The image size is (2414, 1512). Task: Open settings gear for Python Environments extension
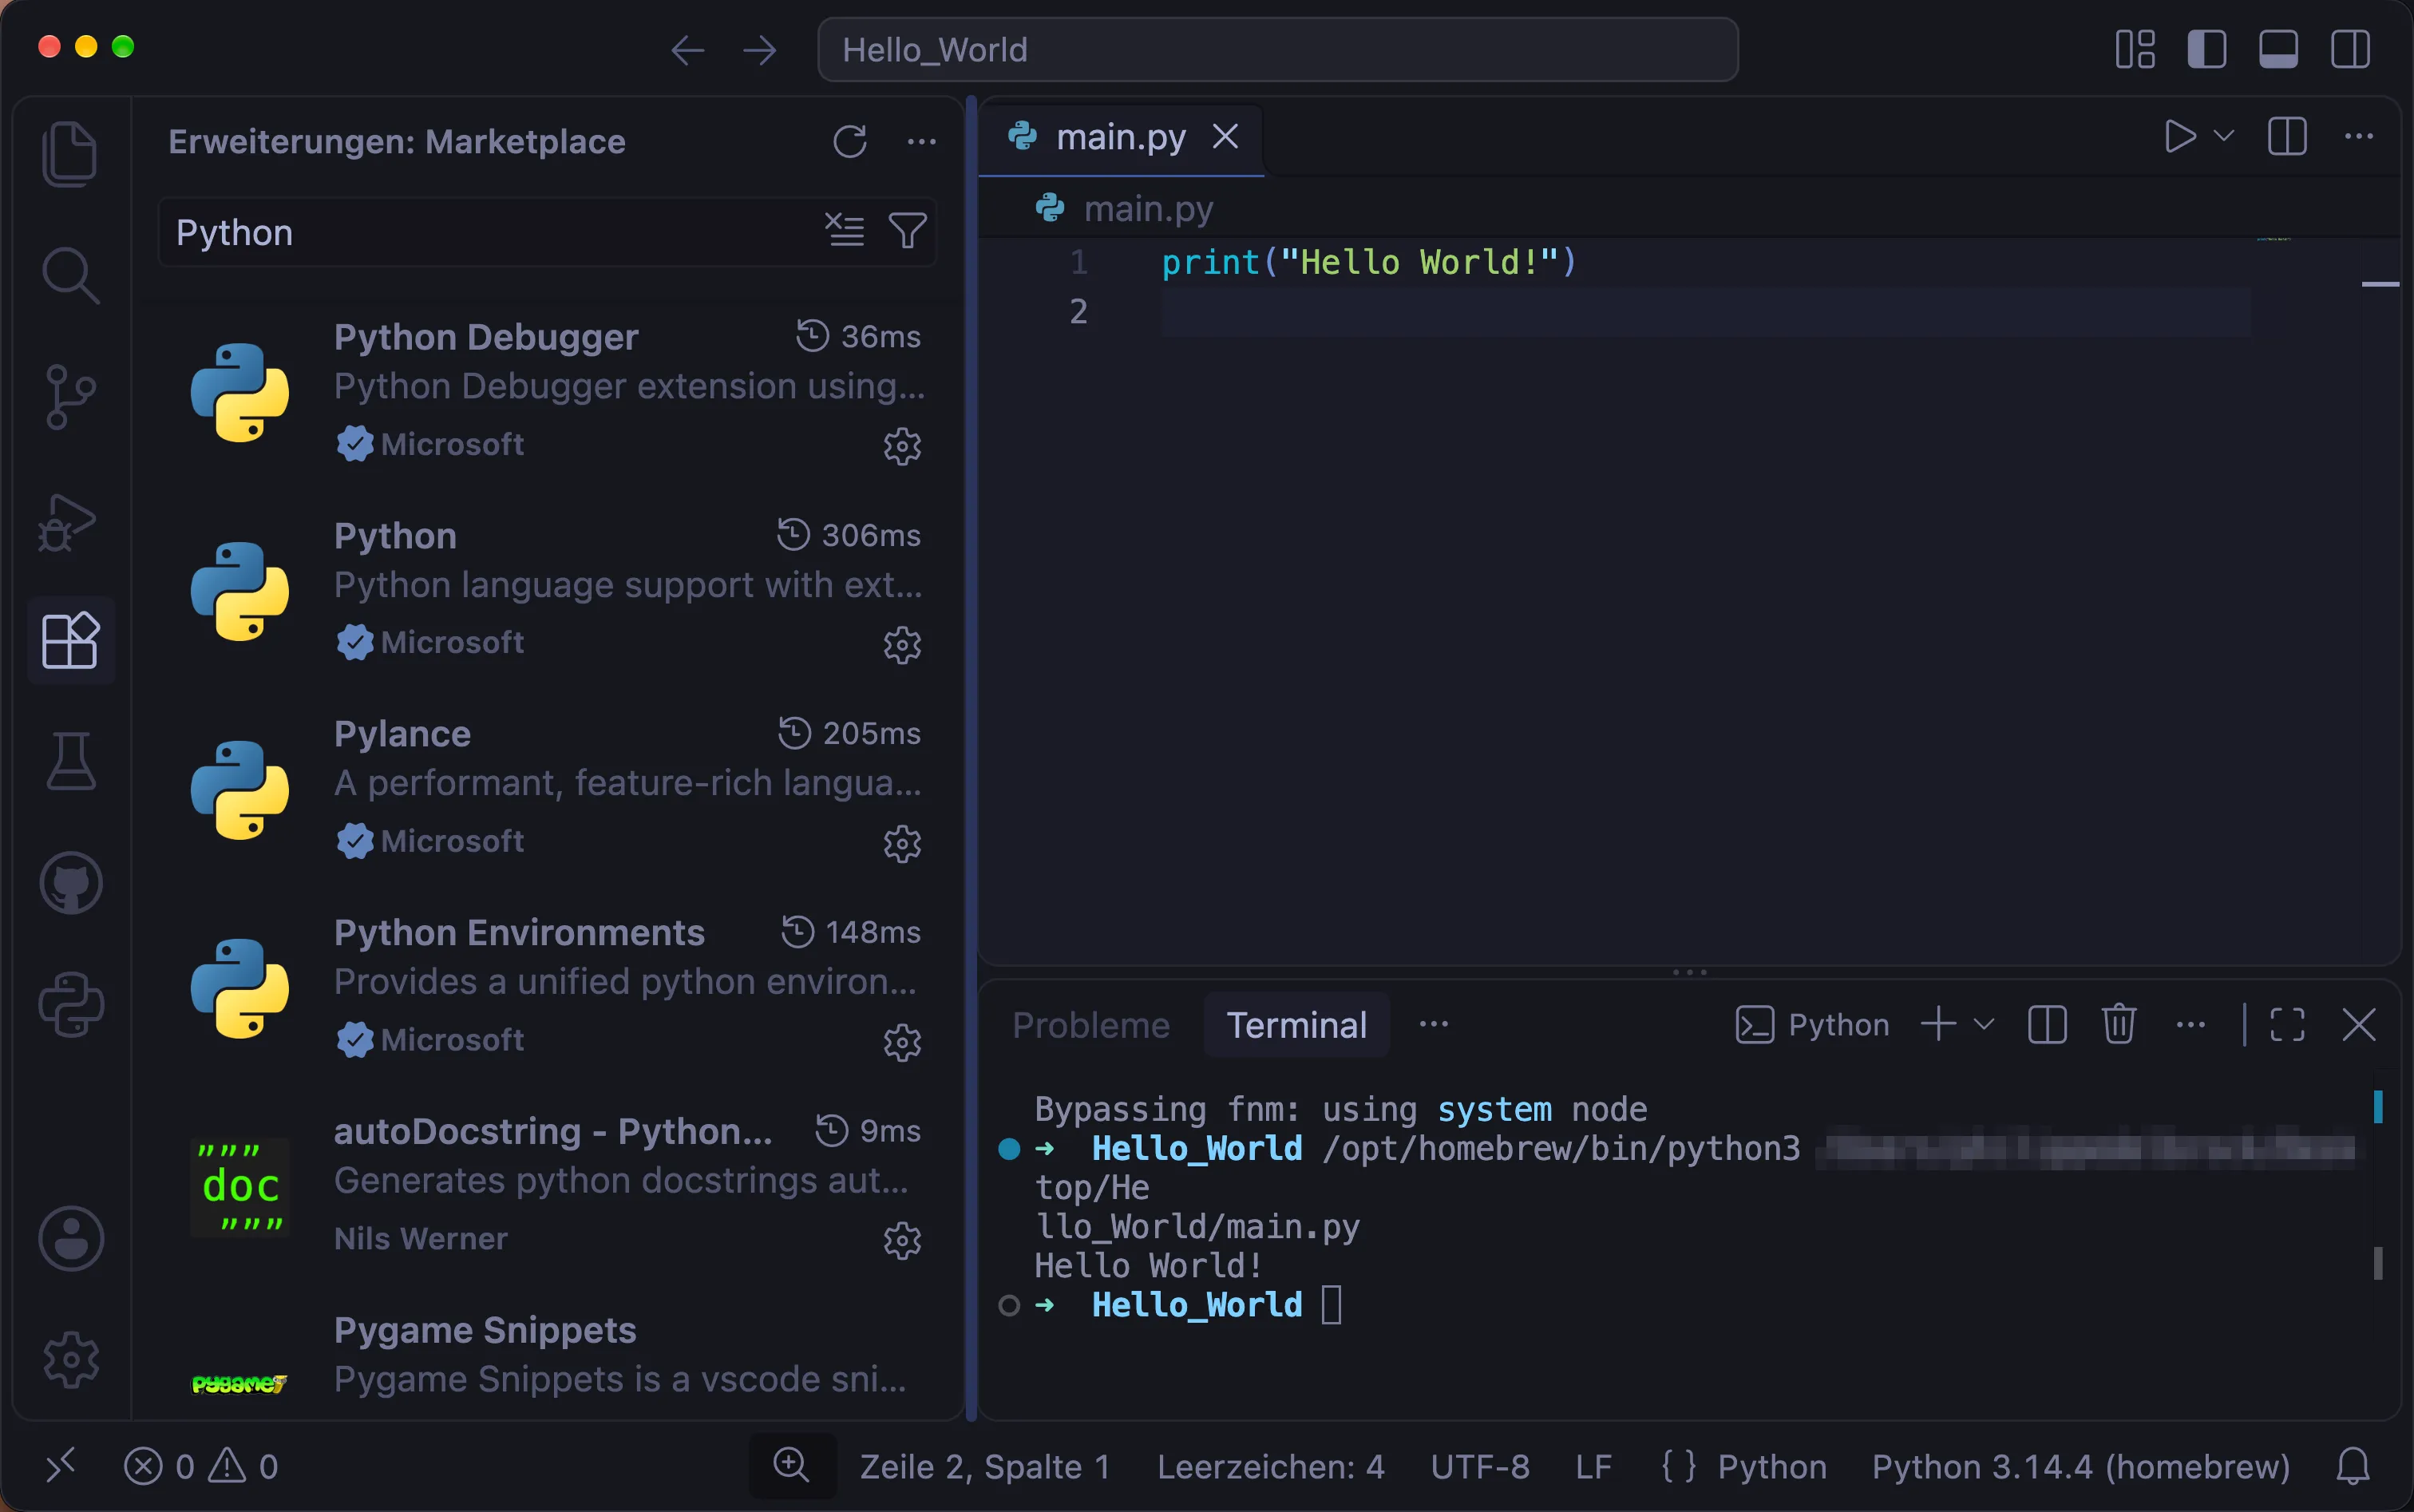click(x=902, y=1042)
